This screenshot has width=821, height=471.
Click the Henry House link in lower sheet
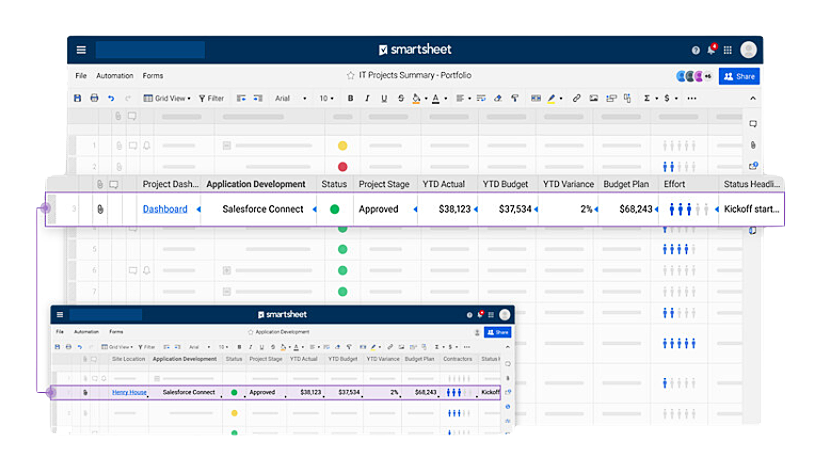128,392
